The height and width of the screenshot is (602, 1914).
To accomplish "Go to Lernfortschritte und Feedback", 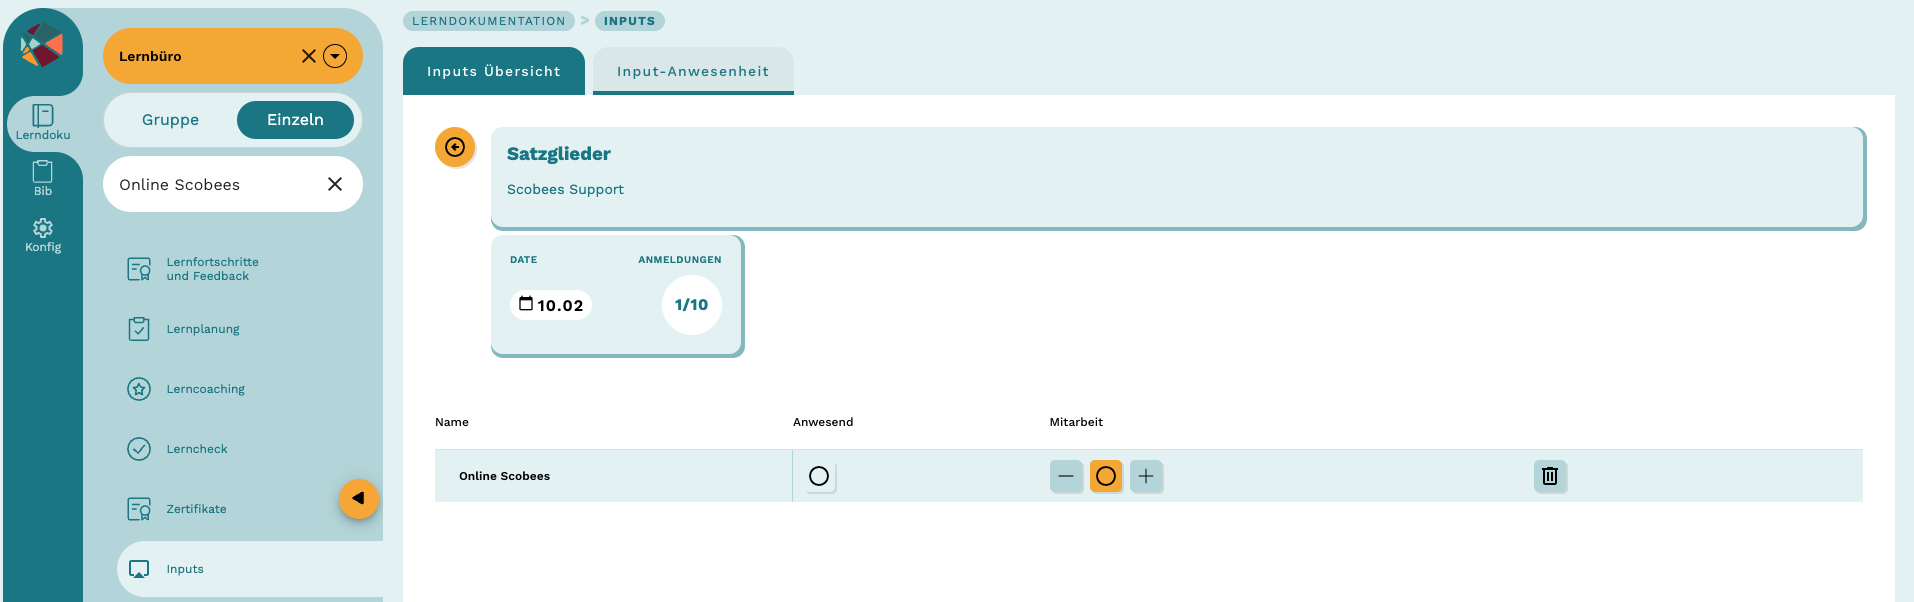I will point(212,269).
